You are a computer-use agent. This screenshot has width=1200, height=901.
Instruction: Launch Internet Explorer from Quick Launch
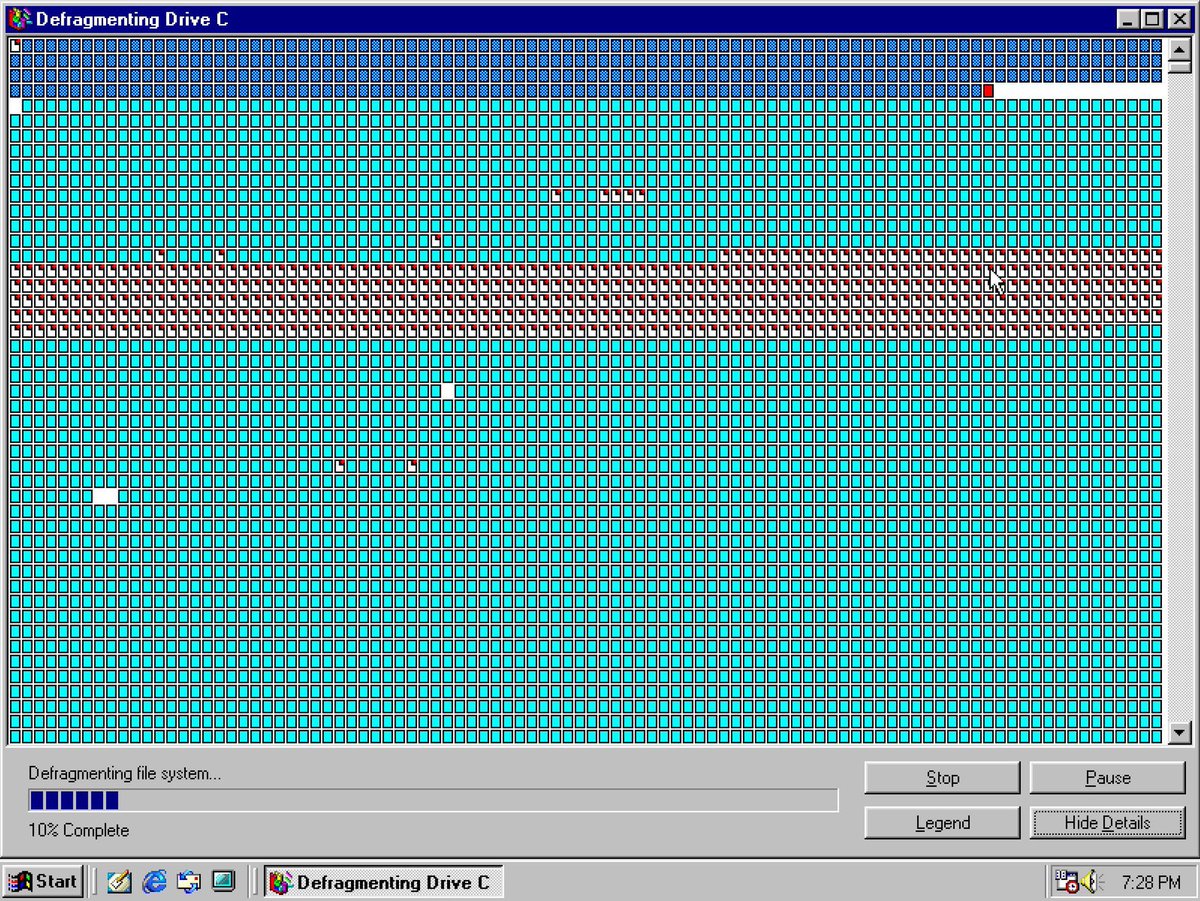pos(154,881)
